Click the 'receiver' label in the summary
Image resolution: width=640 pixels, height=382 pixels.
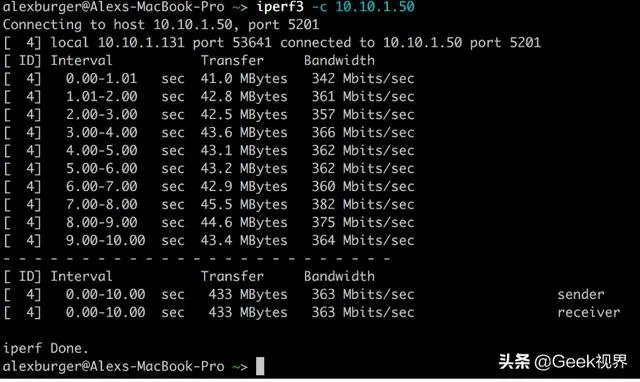(589, 312)
